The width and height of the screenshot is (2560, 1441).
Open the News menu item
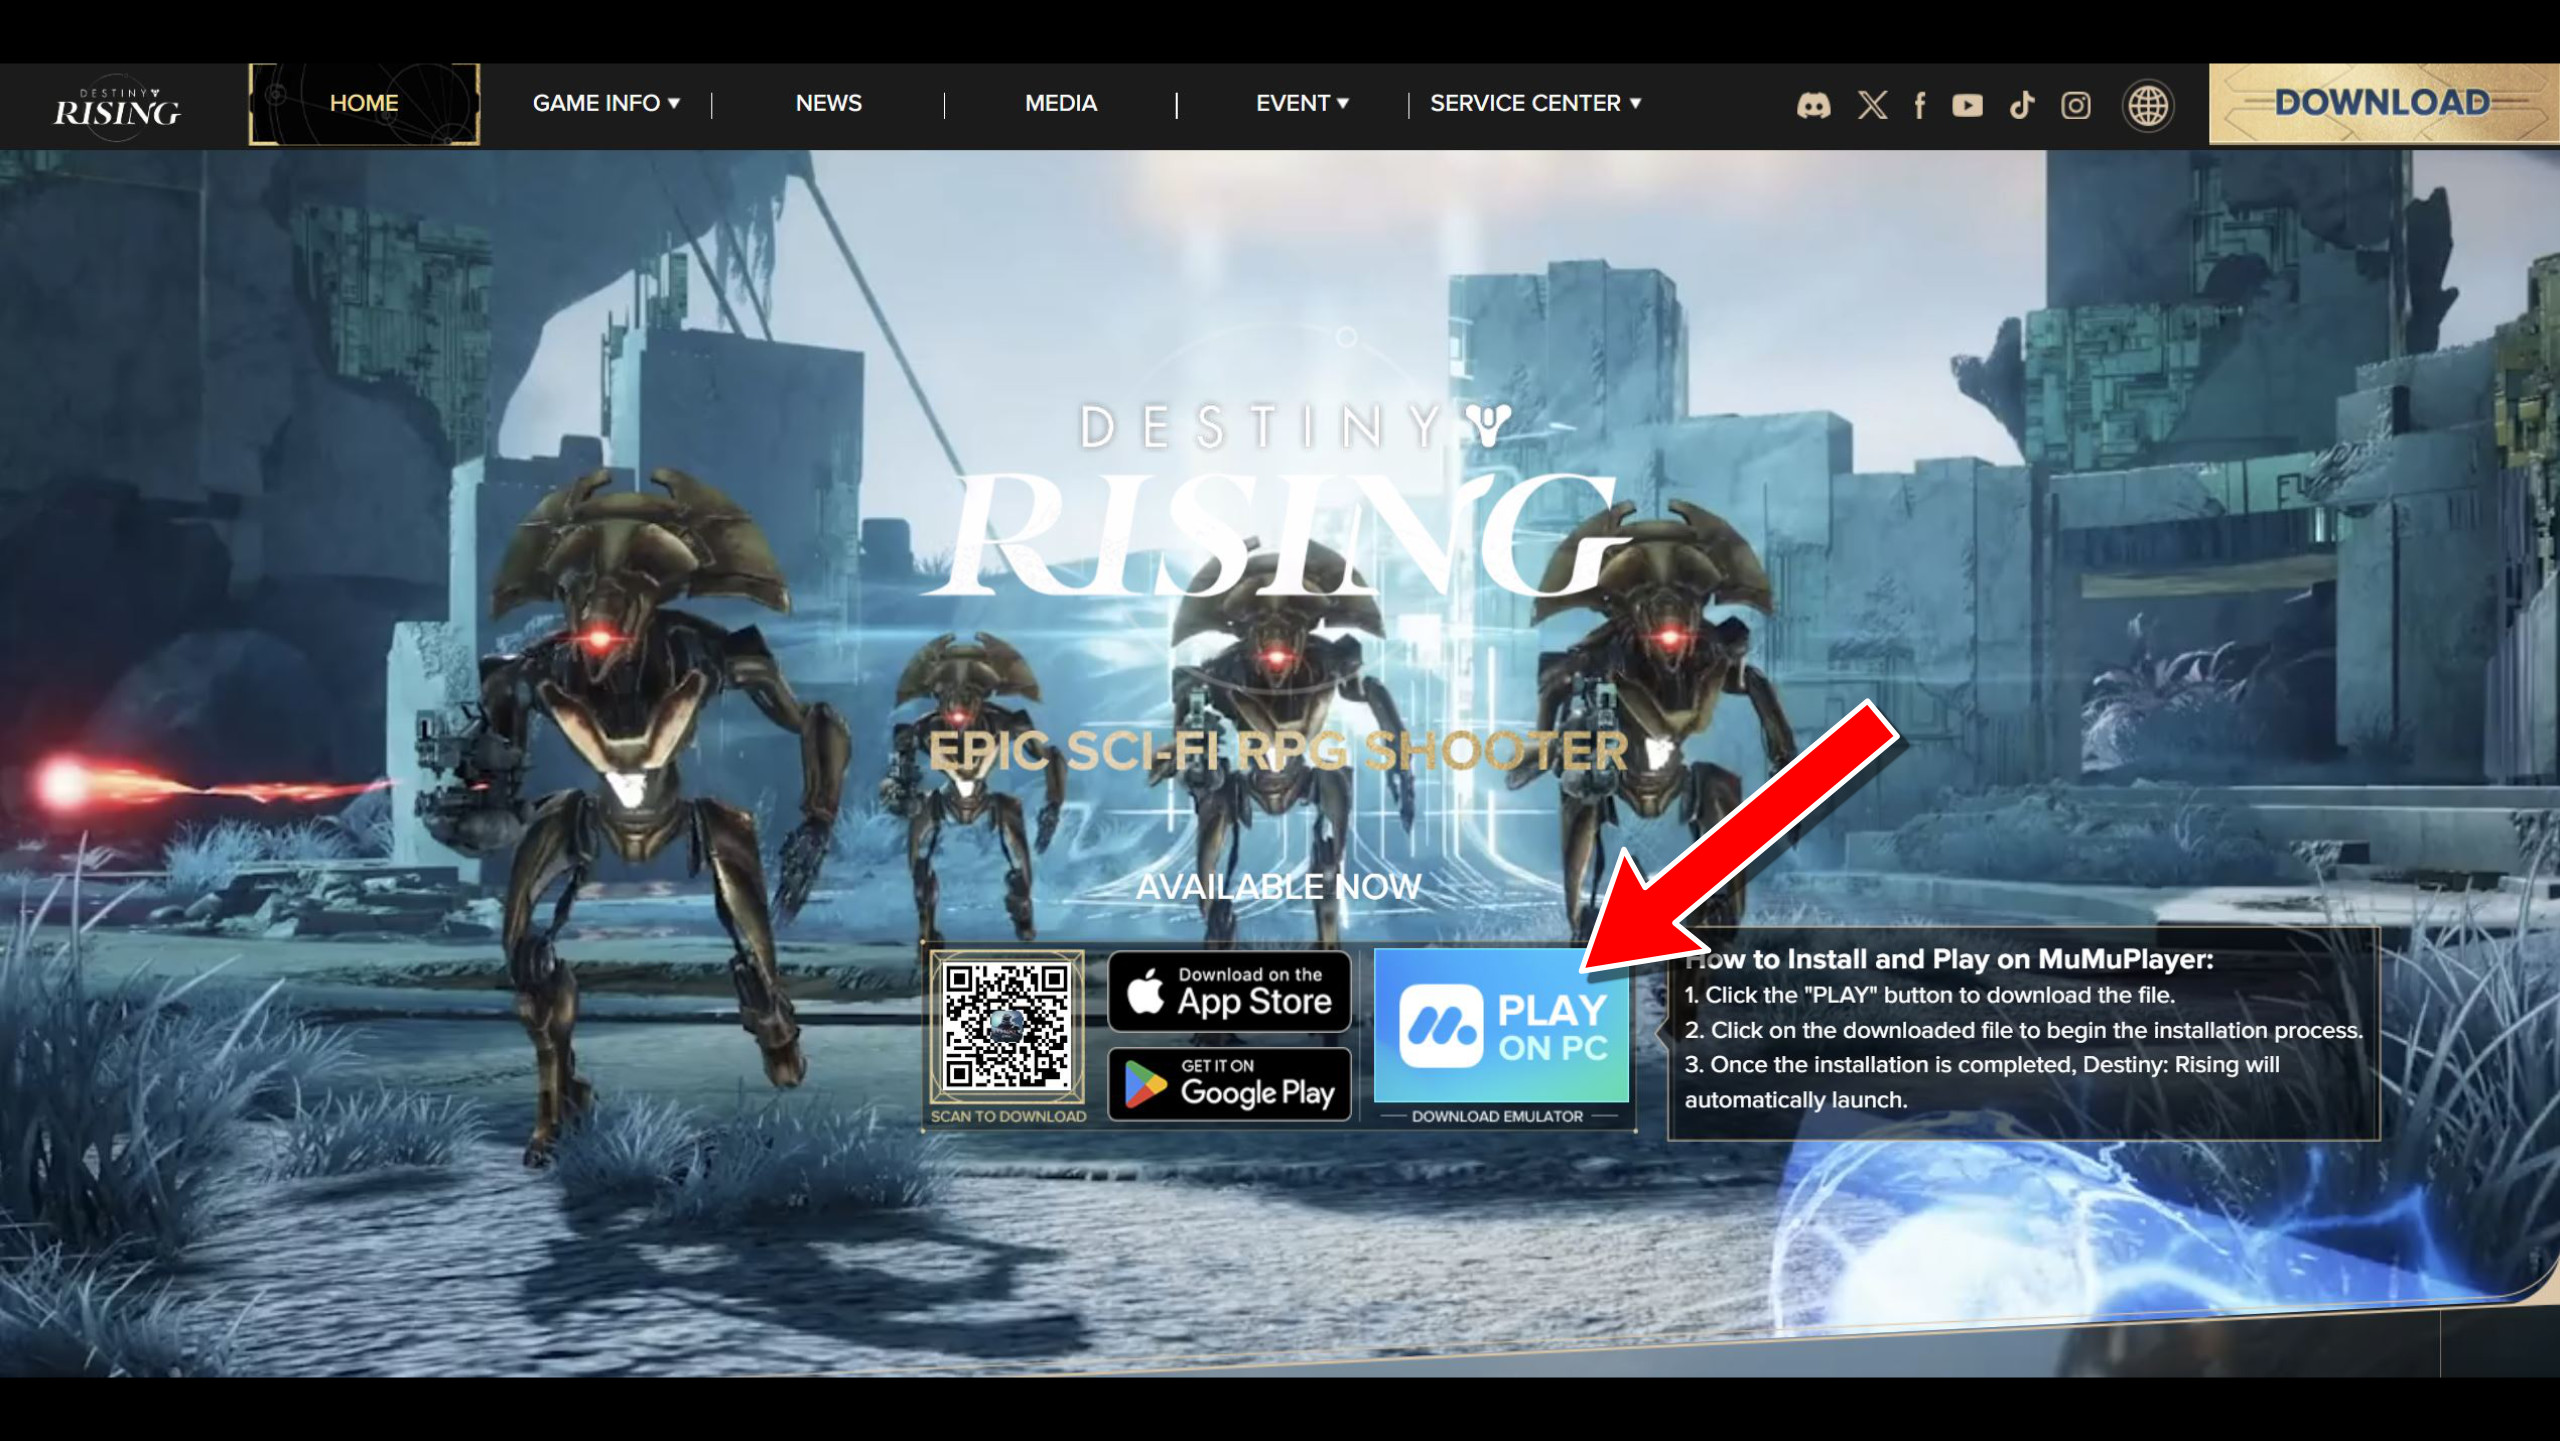click(828, 103)
